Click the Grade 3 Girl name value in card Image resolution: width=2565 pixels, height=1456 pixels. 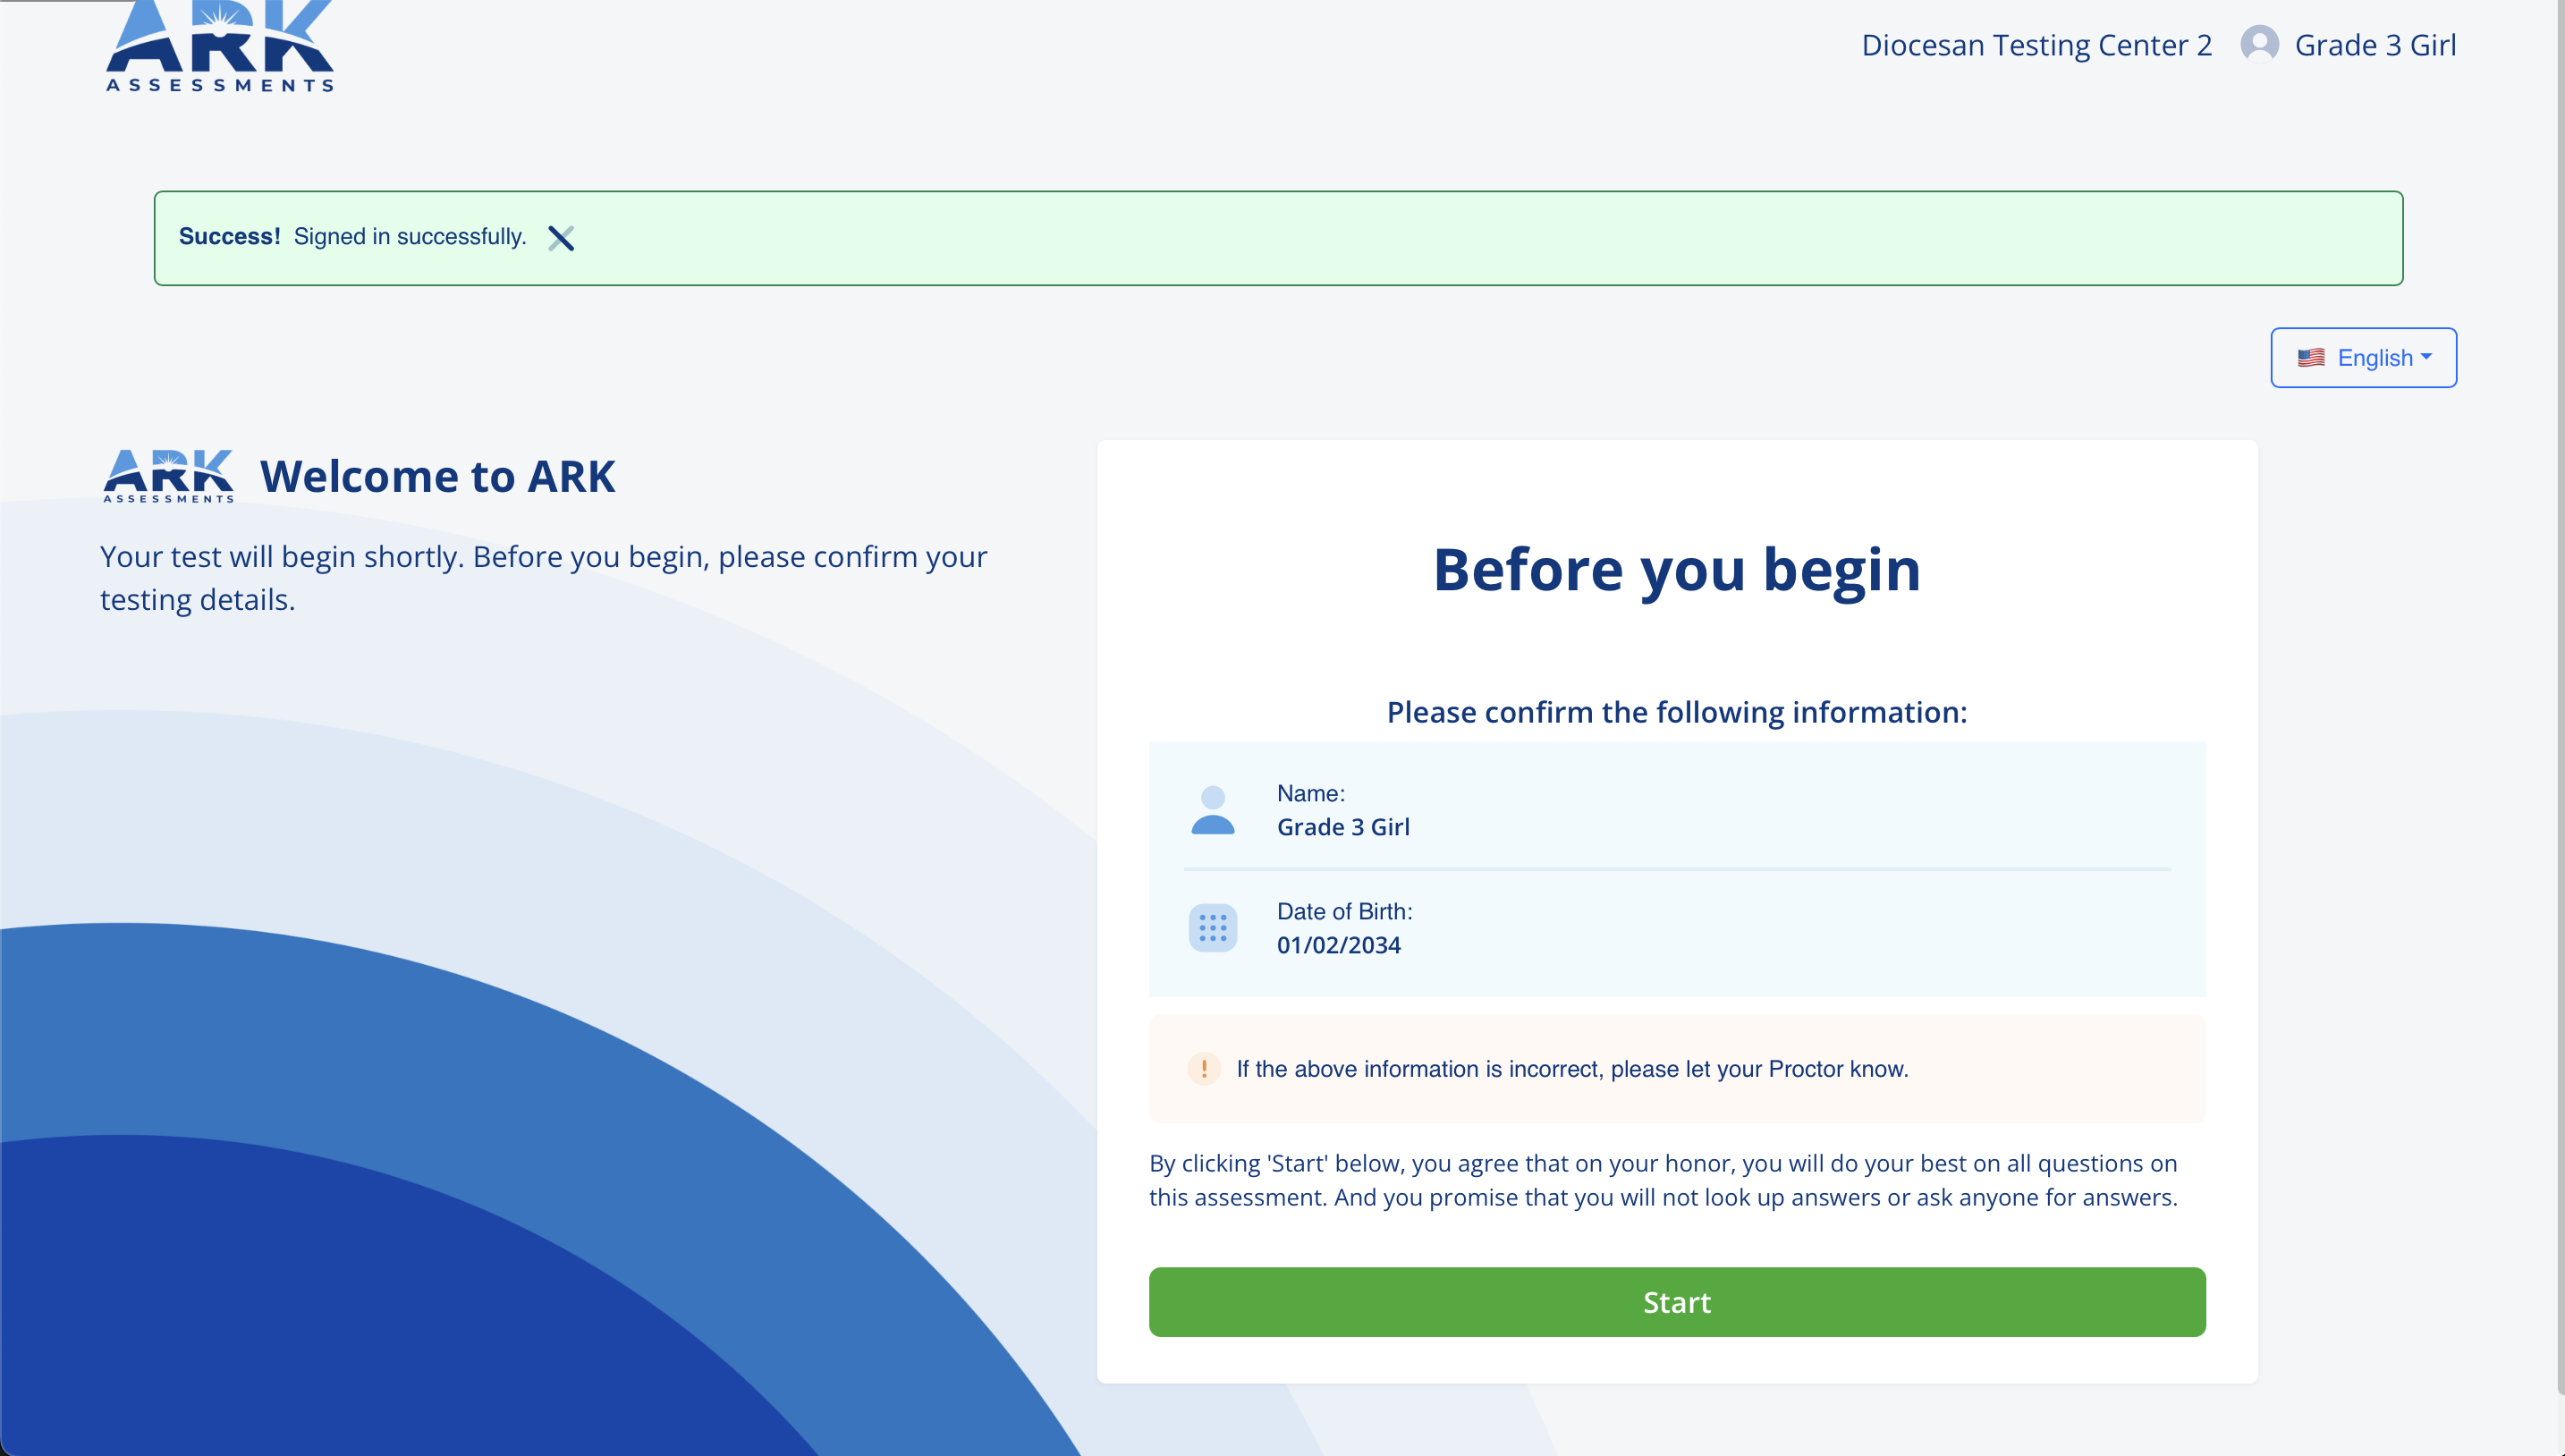pos(1343,827)
